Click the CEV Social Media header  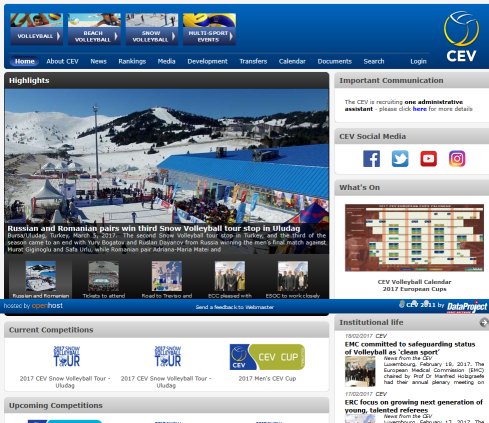(x=372, y=136)
